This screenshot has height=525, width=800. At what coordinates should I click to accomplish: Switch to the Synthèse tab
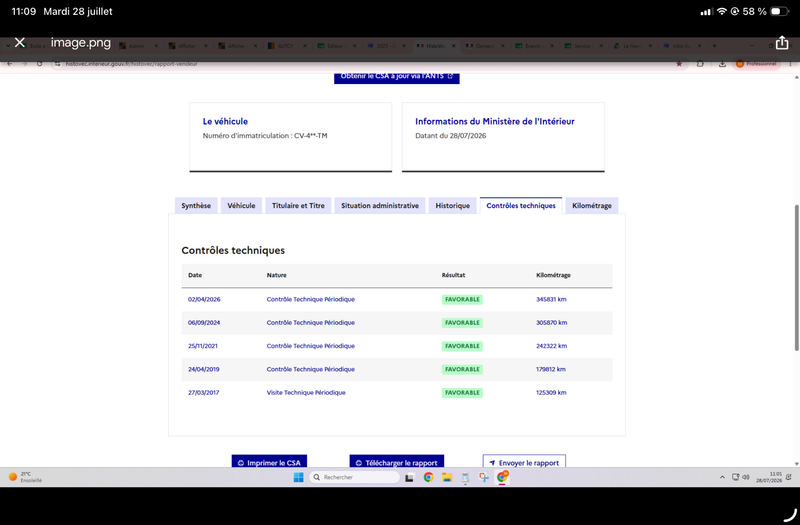point(196,206)
